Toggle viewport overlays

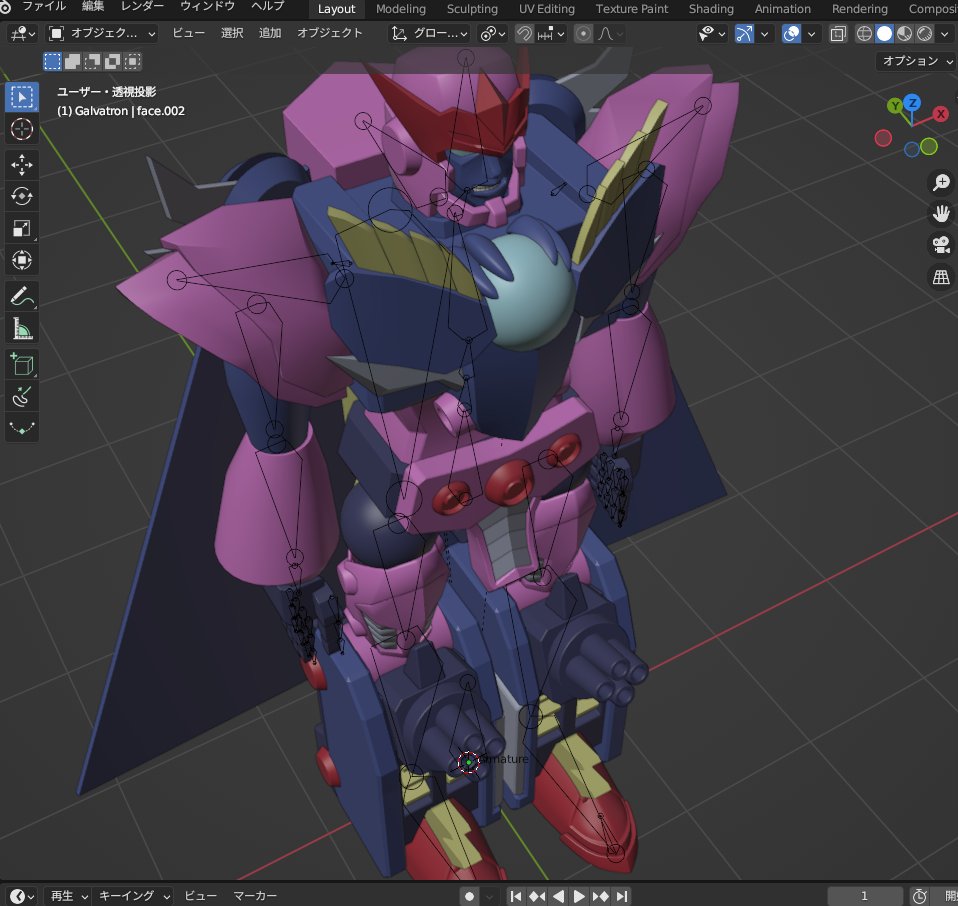pyautogui.click(x=791, y=34)
